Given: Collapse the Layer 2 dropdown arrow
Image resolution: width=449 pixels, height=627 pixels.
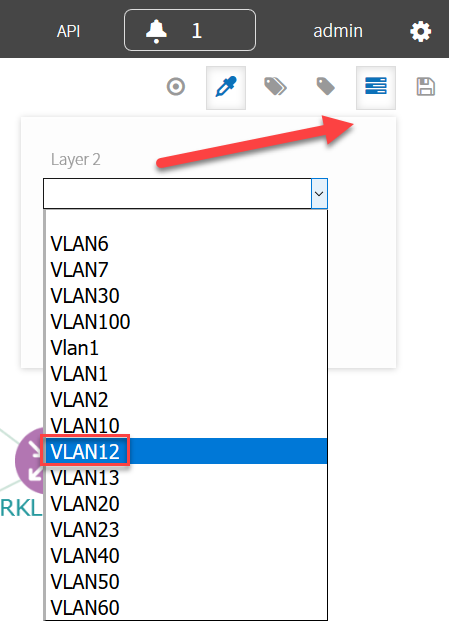Looking at the screenshot, I should coord(319,194).
